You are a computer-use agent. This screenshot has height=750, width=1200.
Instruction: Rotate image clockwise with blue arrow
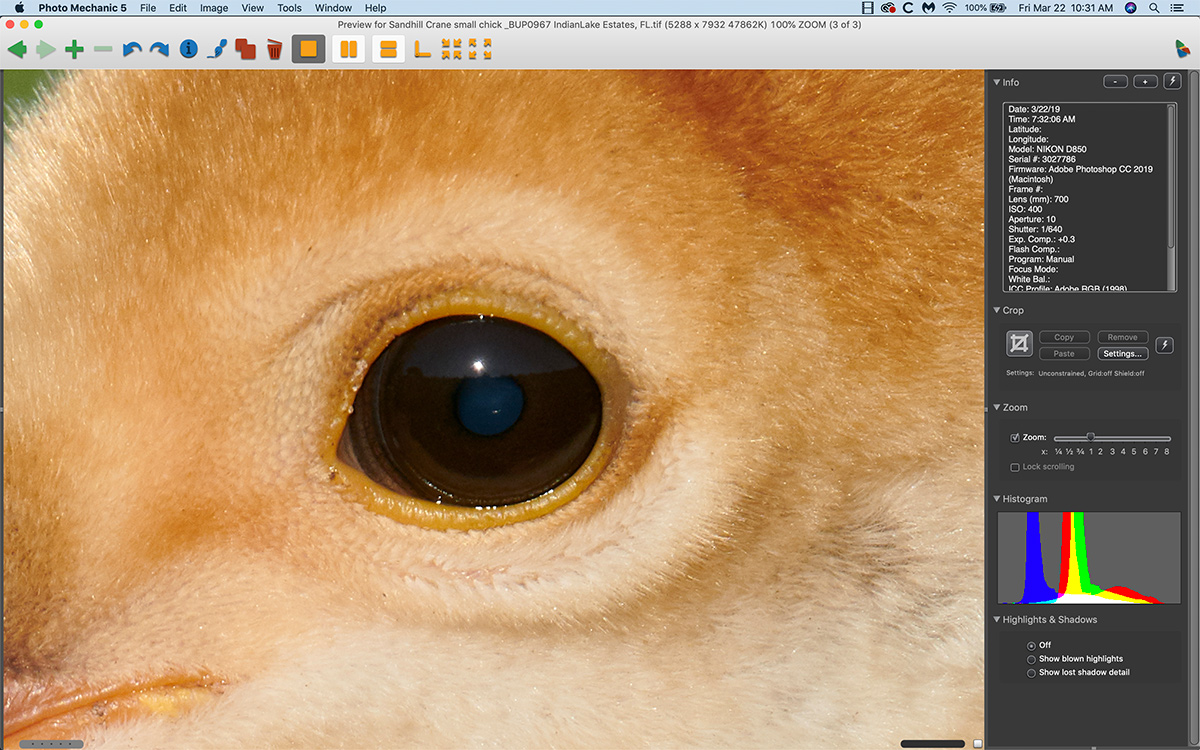(x=159, y=49)
